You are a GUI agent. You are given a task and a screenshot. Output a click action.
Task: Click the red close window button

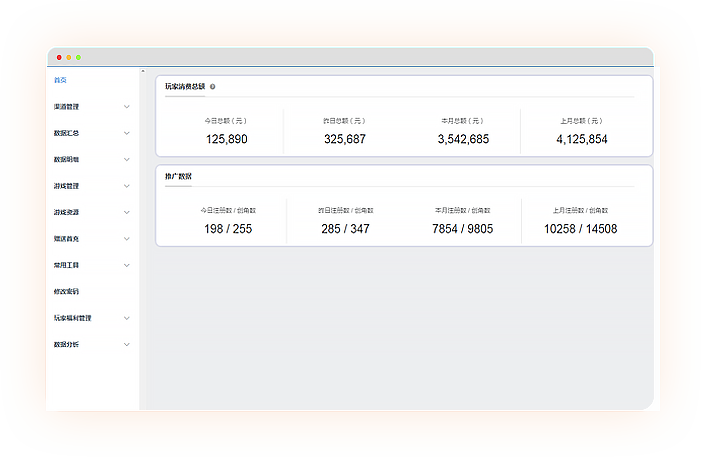tap(59, 57)
